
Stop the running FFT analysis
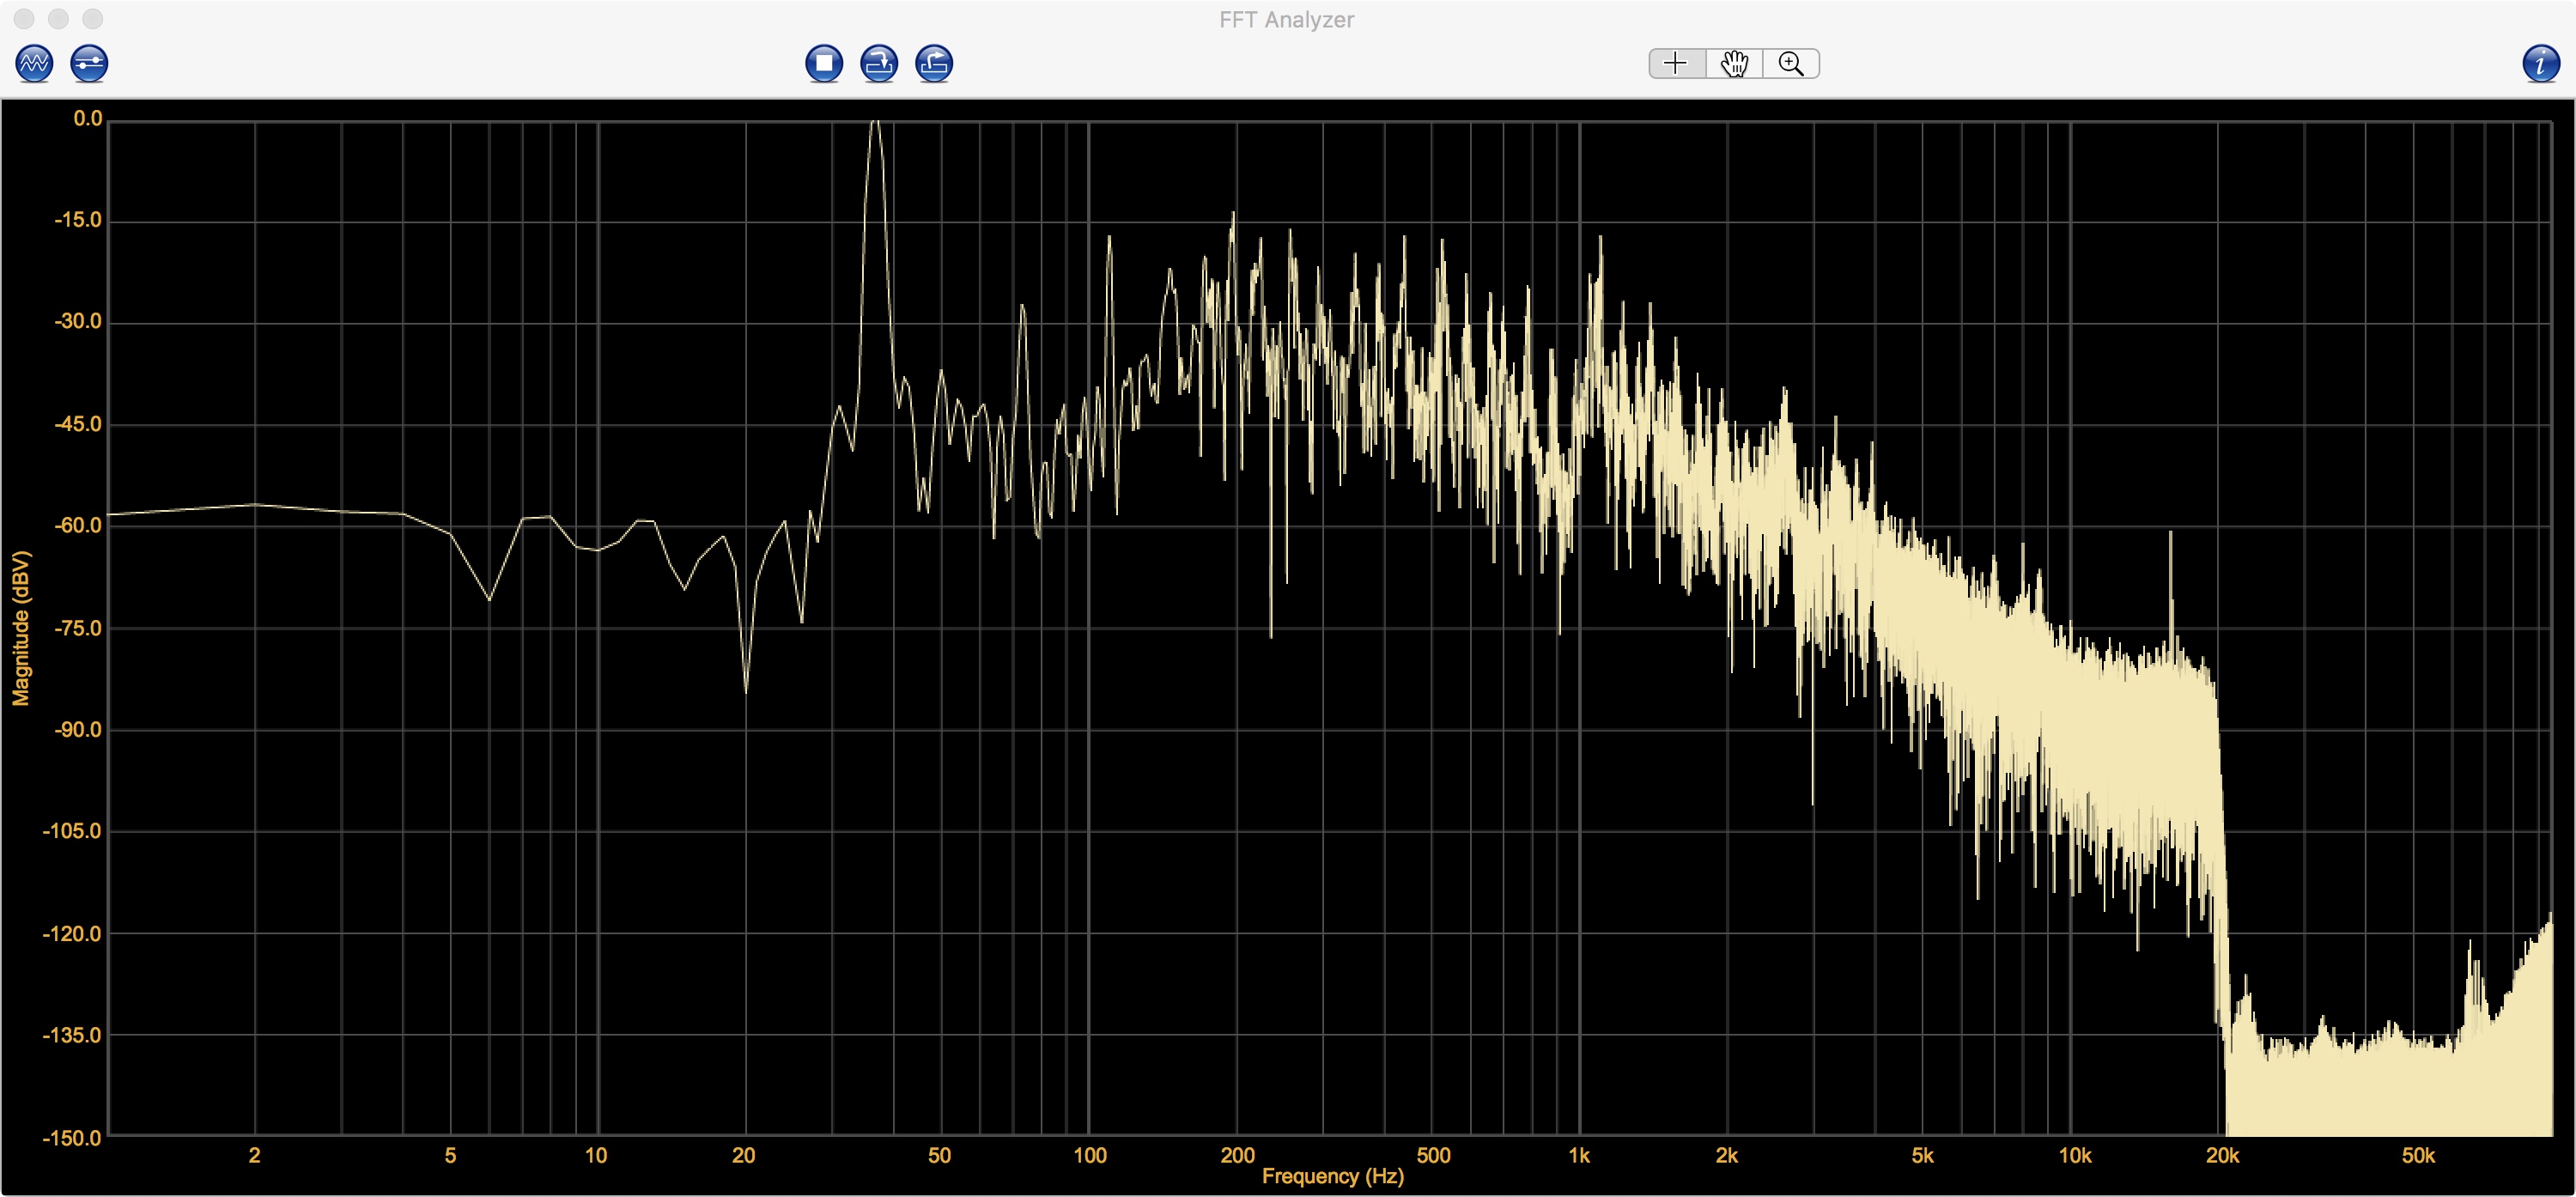click(x=824, y=64)
